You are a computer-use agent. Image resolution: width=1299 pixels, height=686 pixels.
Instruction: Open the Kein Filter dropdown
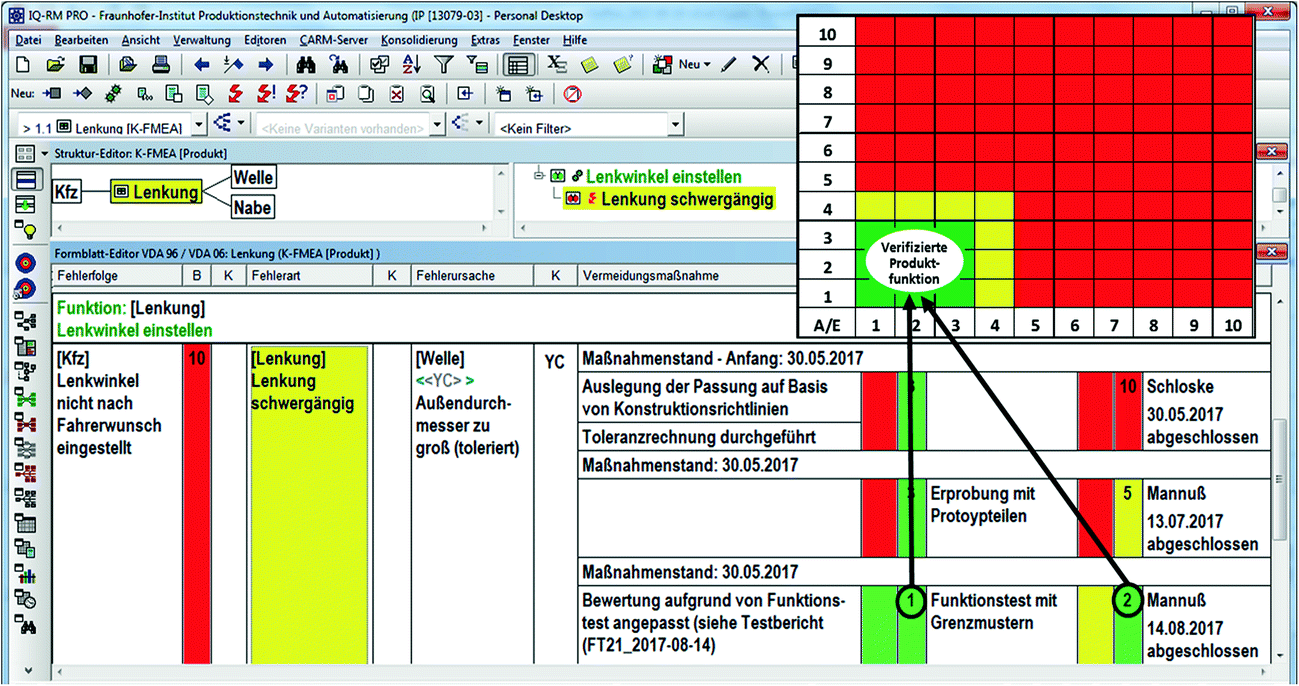coord(676,126)
